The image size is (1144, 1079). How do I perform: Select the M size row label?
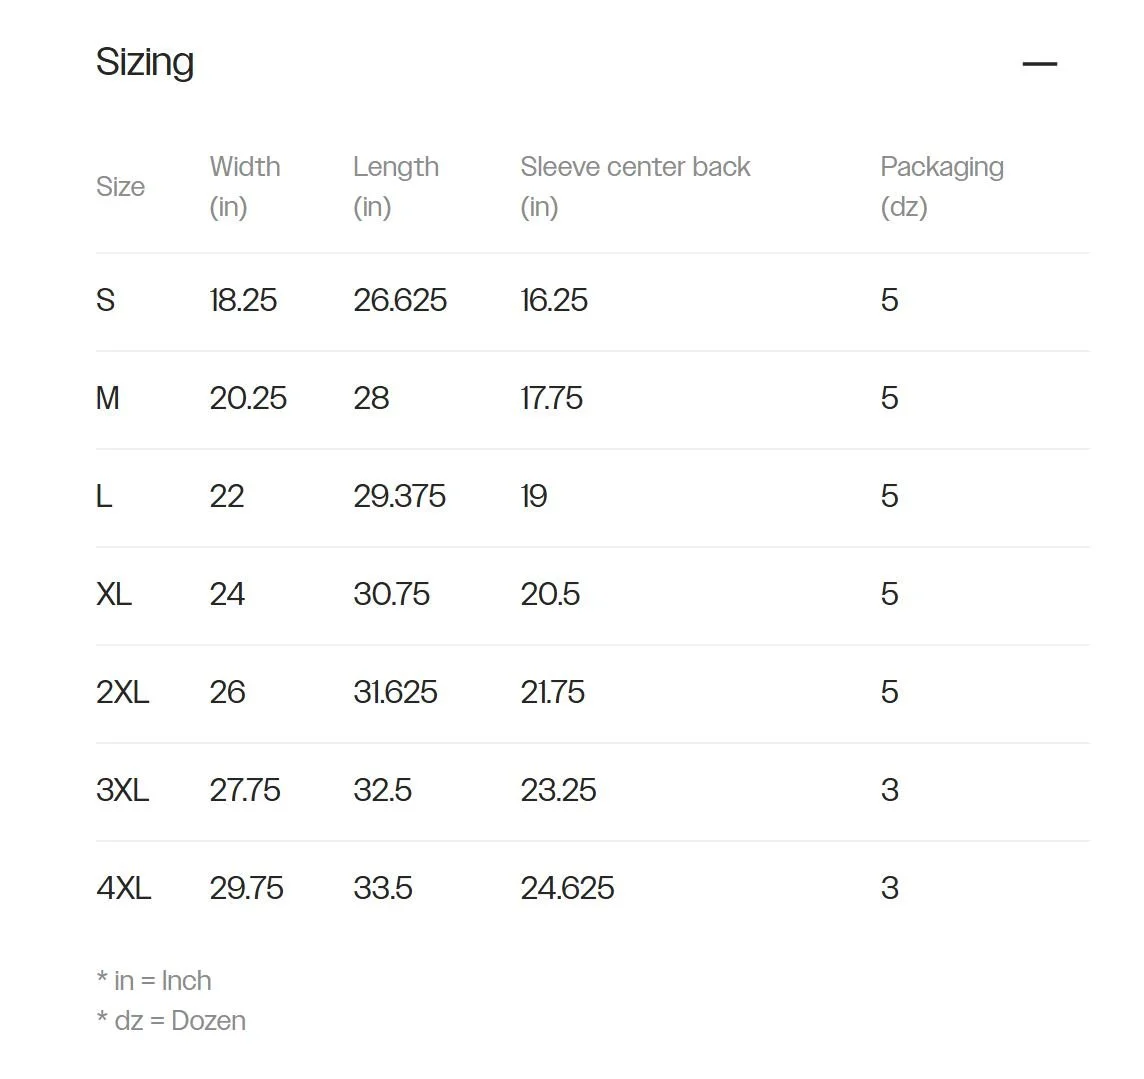tap(107, 398)
